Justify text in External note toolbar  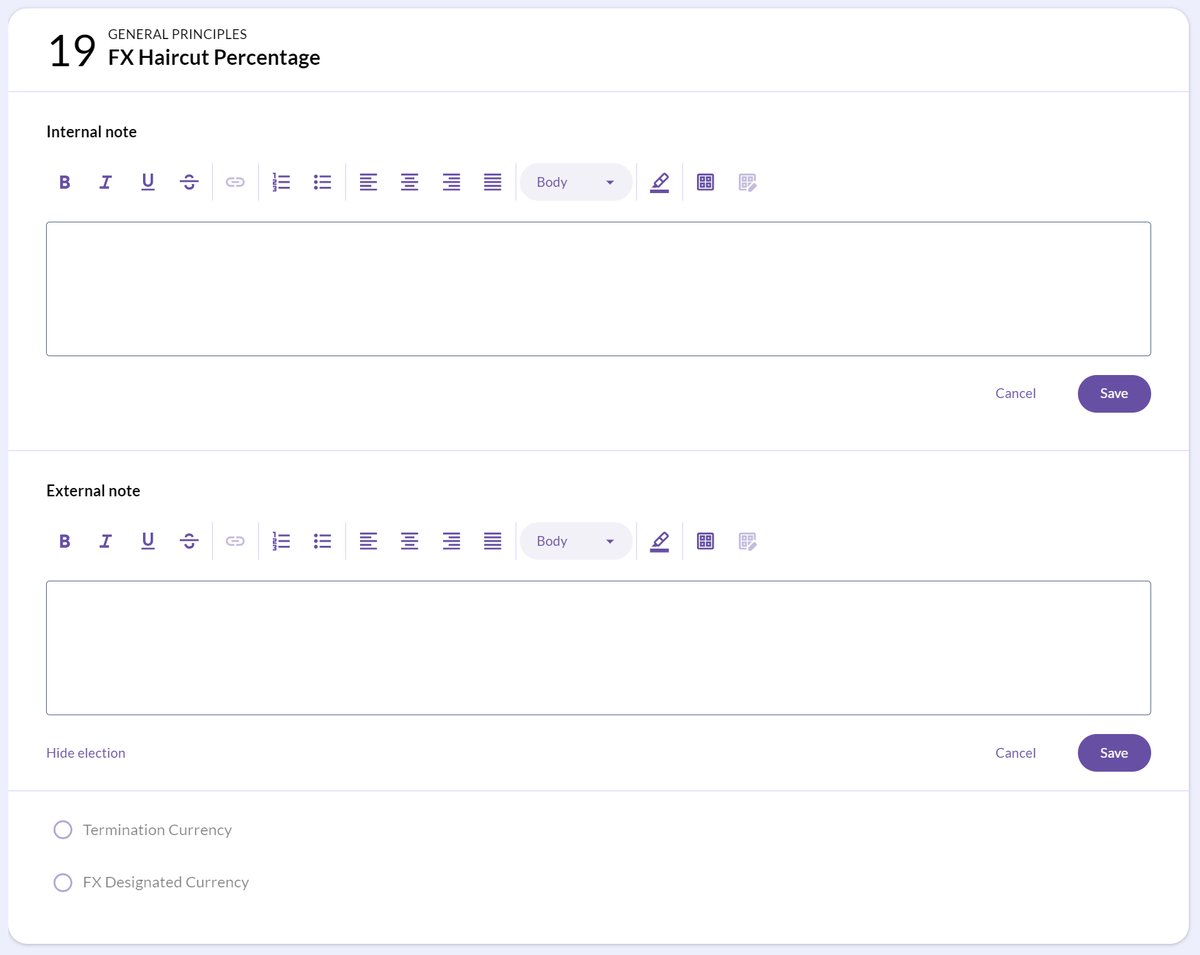click(x=492, y=541)
